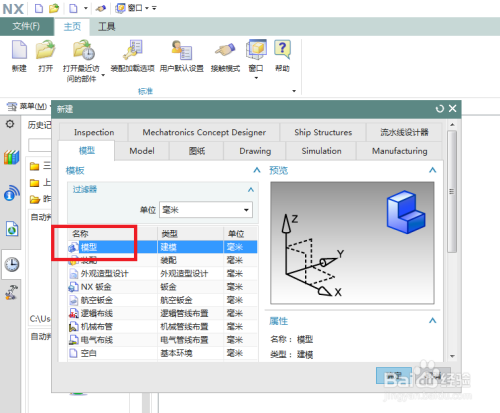Switch to the Ship Structures tab
This screenshot has height=413, width=500.
coord(323,132)
